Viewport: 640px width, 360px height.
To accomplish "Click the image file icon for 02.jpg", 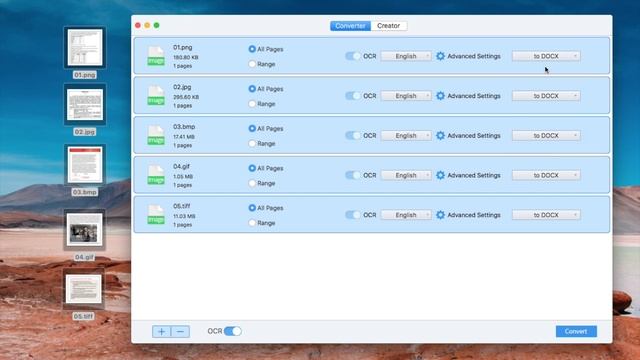I will click(x=156, y=96).
